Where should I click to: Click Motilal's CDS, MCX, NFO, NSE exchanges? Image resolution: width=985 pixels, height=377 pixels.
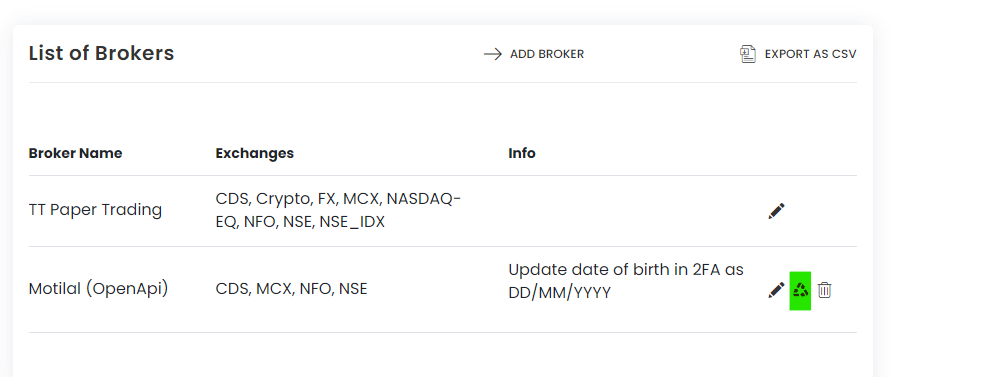(291, 289)
